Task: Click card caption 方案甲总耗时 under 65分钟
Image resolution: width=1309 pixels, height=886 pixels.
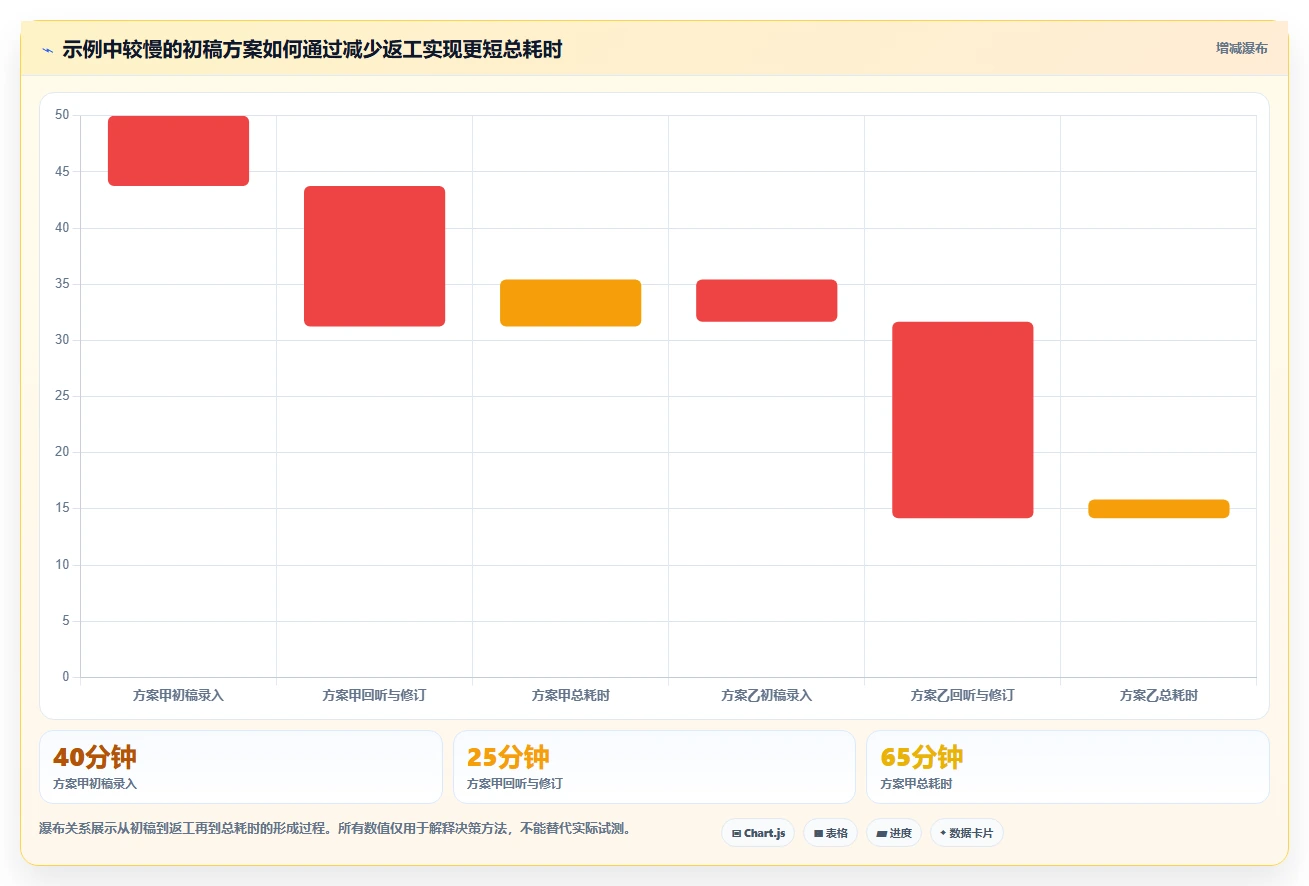Action: click(x=916, y=784)
